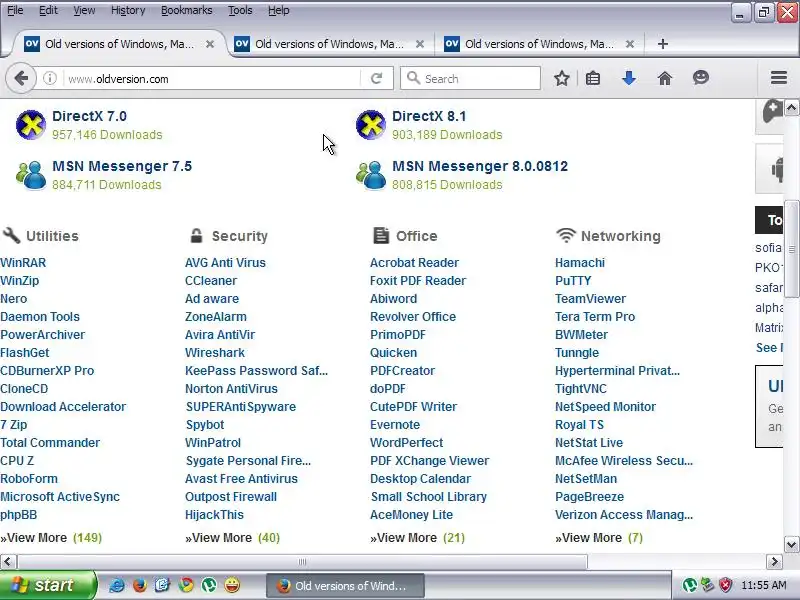Switch to the third Old versions tab
The width and height of the screenshot is (800, 600).
pos(539,44)
